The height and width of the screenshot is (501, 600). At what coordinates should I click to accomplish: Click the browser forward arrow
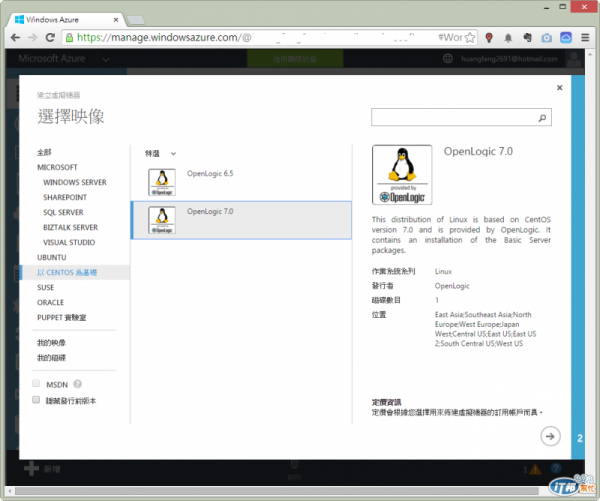33,38
